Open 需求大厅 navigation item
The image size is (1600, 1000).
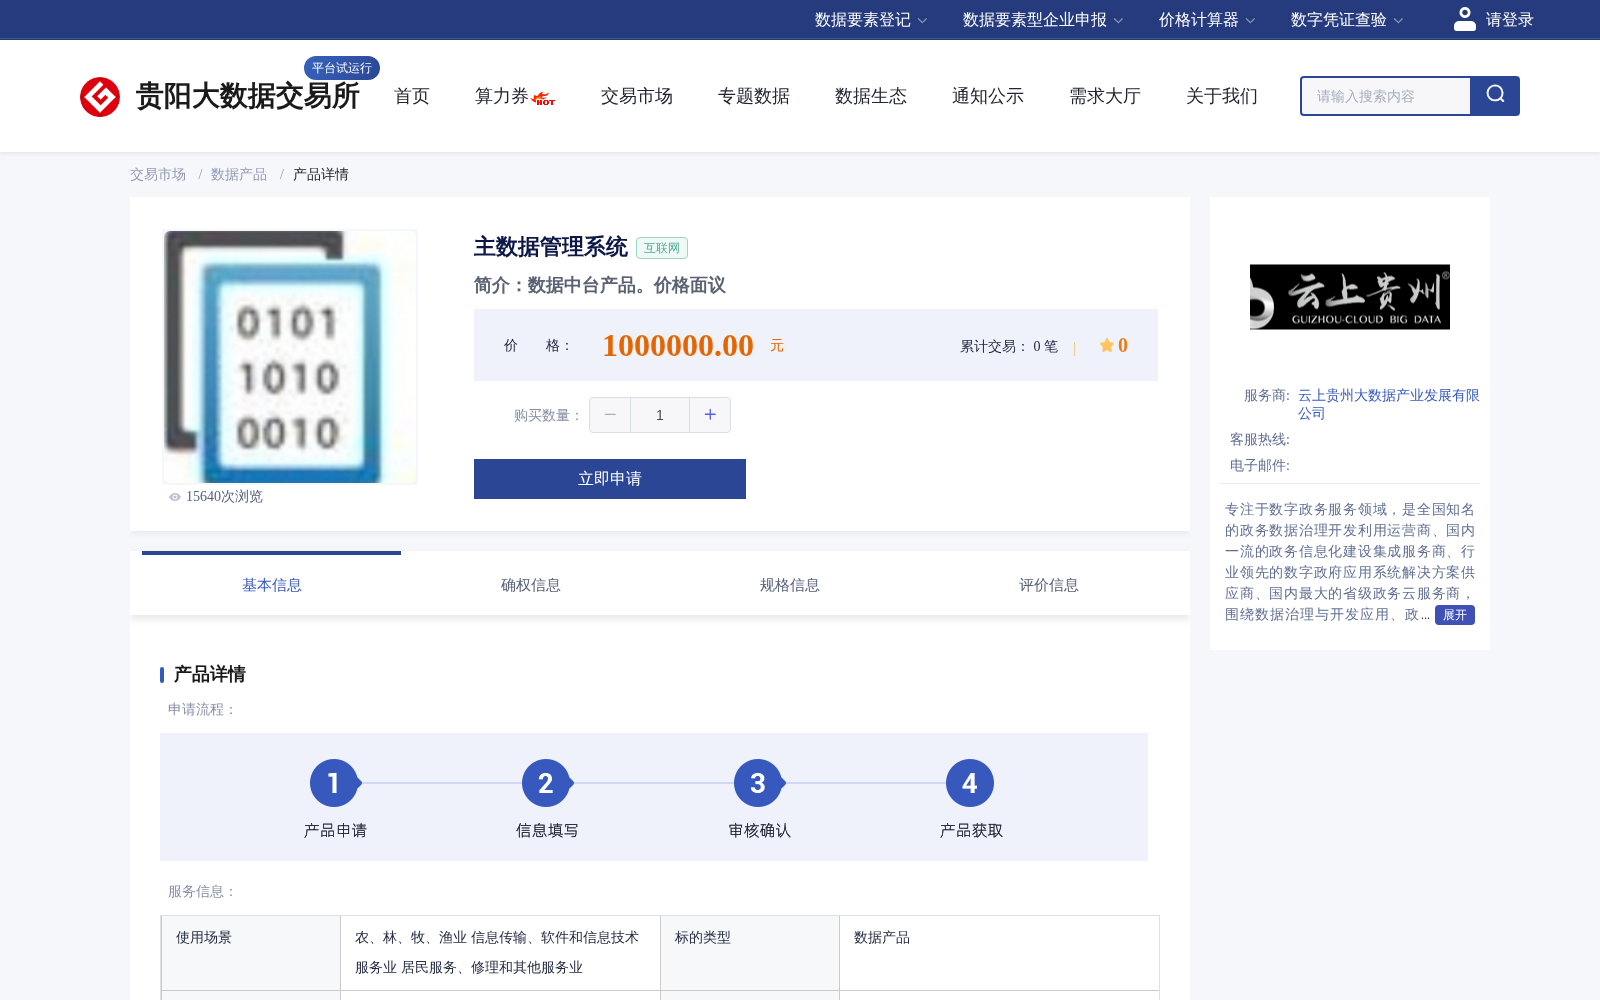coord(1105,96)
